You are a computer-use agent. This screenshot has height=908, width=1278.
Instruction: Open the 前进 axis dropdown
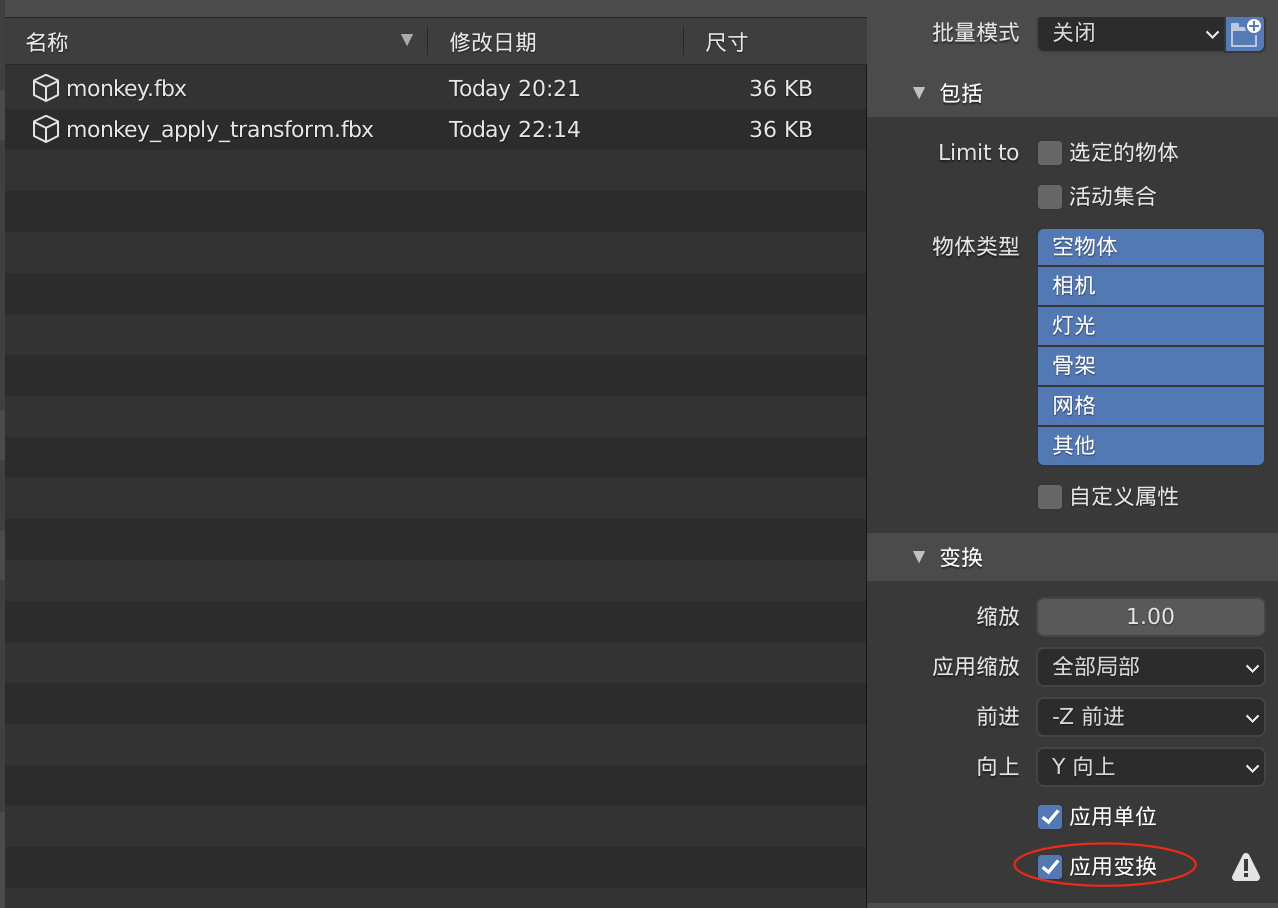point(1150,717)
